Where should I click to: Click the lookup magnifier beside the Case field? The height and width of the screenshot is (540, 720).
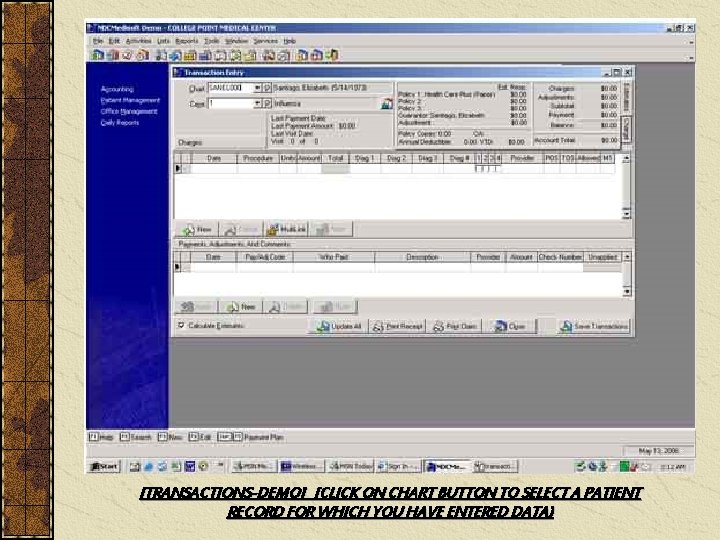(267, 103)
